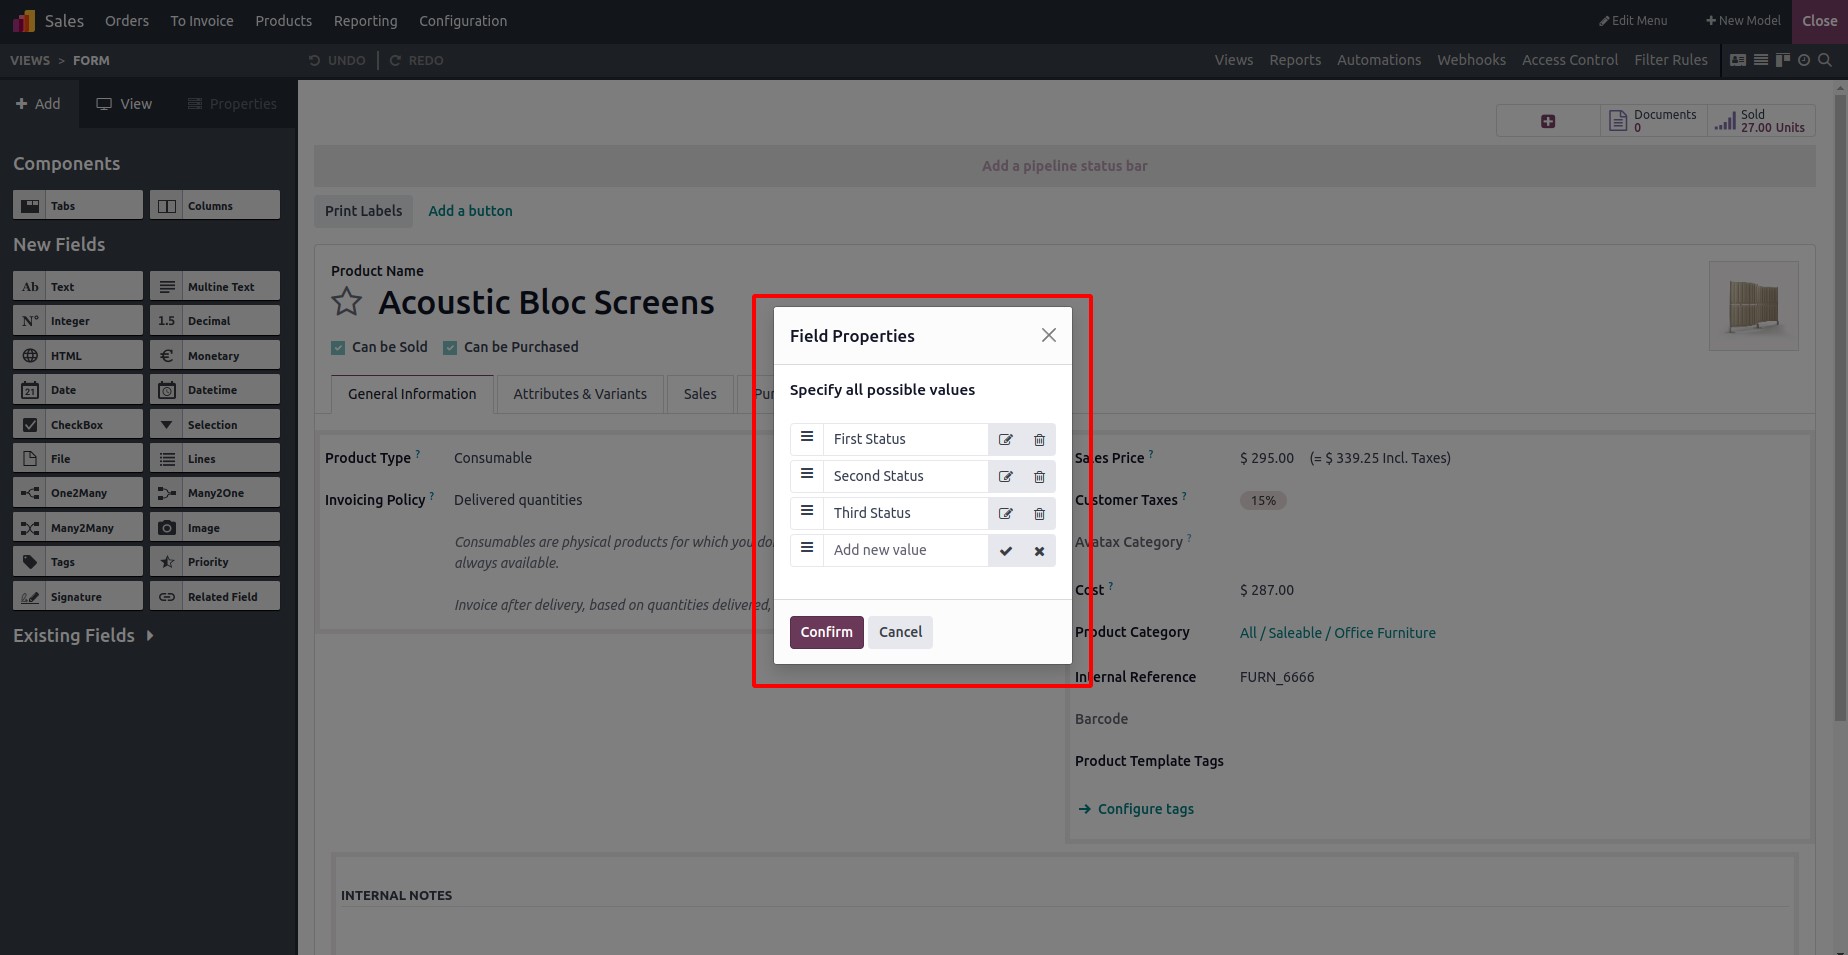This screenshot has width=1848, height=955.
Task: Select the Tags field component
Action: click(78, 562)
